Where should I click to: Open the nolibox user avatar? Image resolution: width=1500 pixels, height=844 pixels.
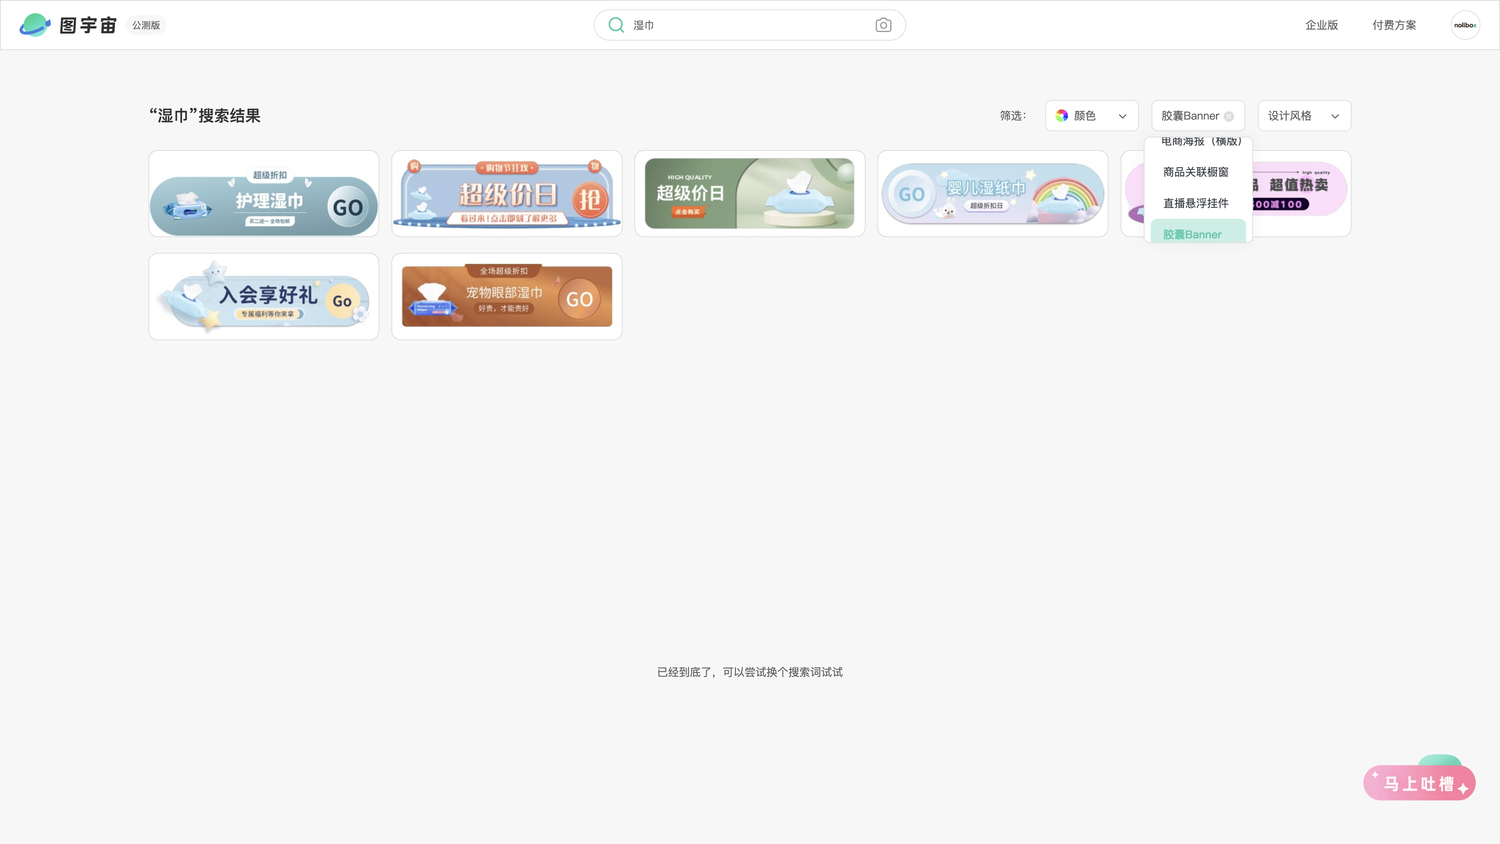click(x=1465, y=25)
